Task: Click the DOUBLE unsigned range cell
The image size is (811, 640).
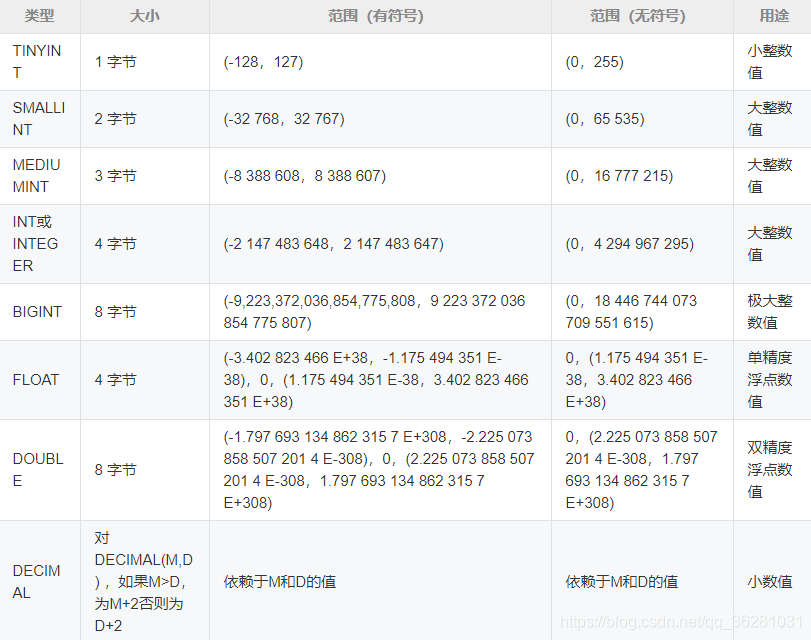Action: [641, 470]
